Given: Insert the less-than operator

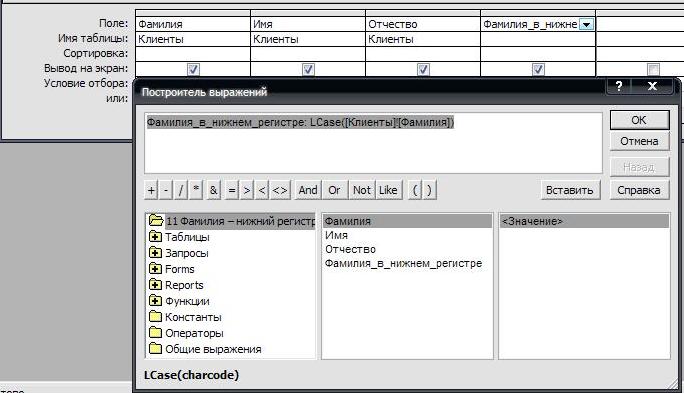Looking at the screenshot, I should coord(262,190).
